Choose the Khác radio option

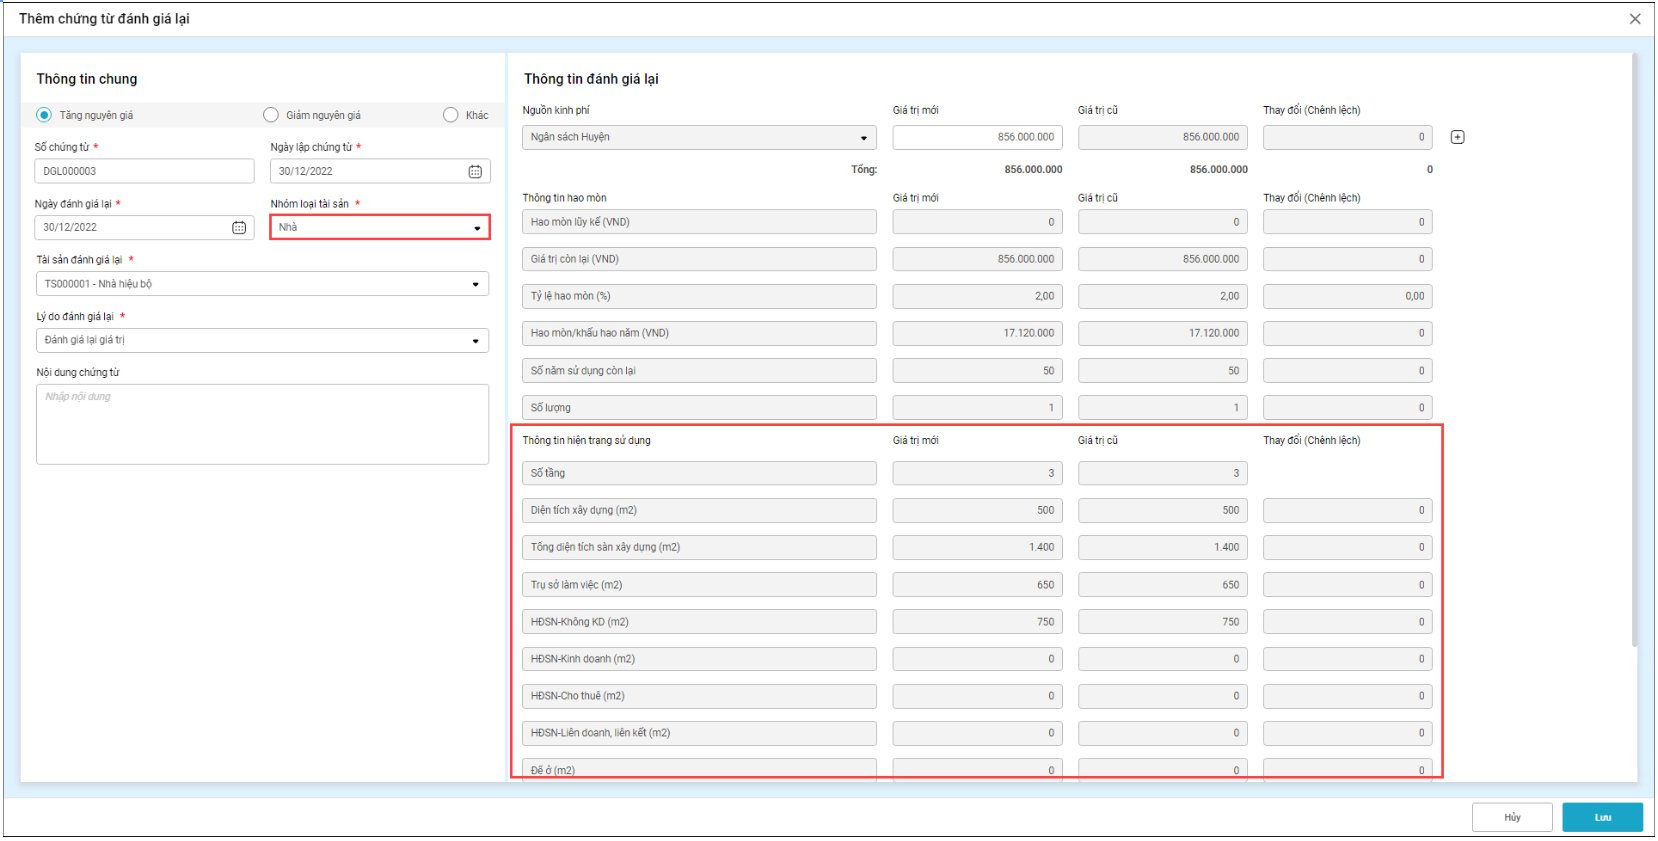451,115
